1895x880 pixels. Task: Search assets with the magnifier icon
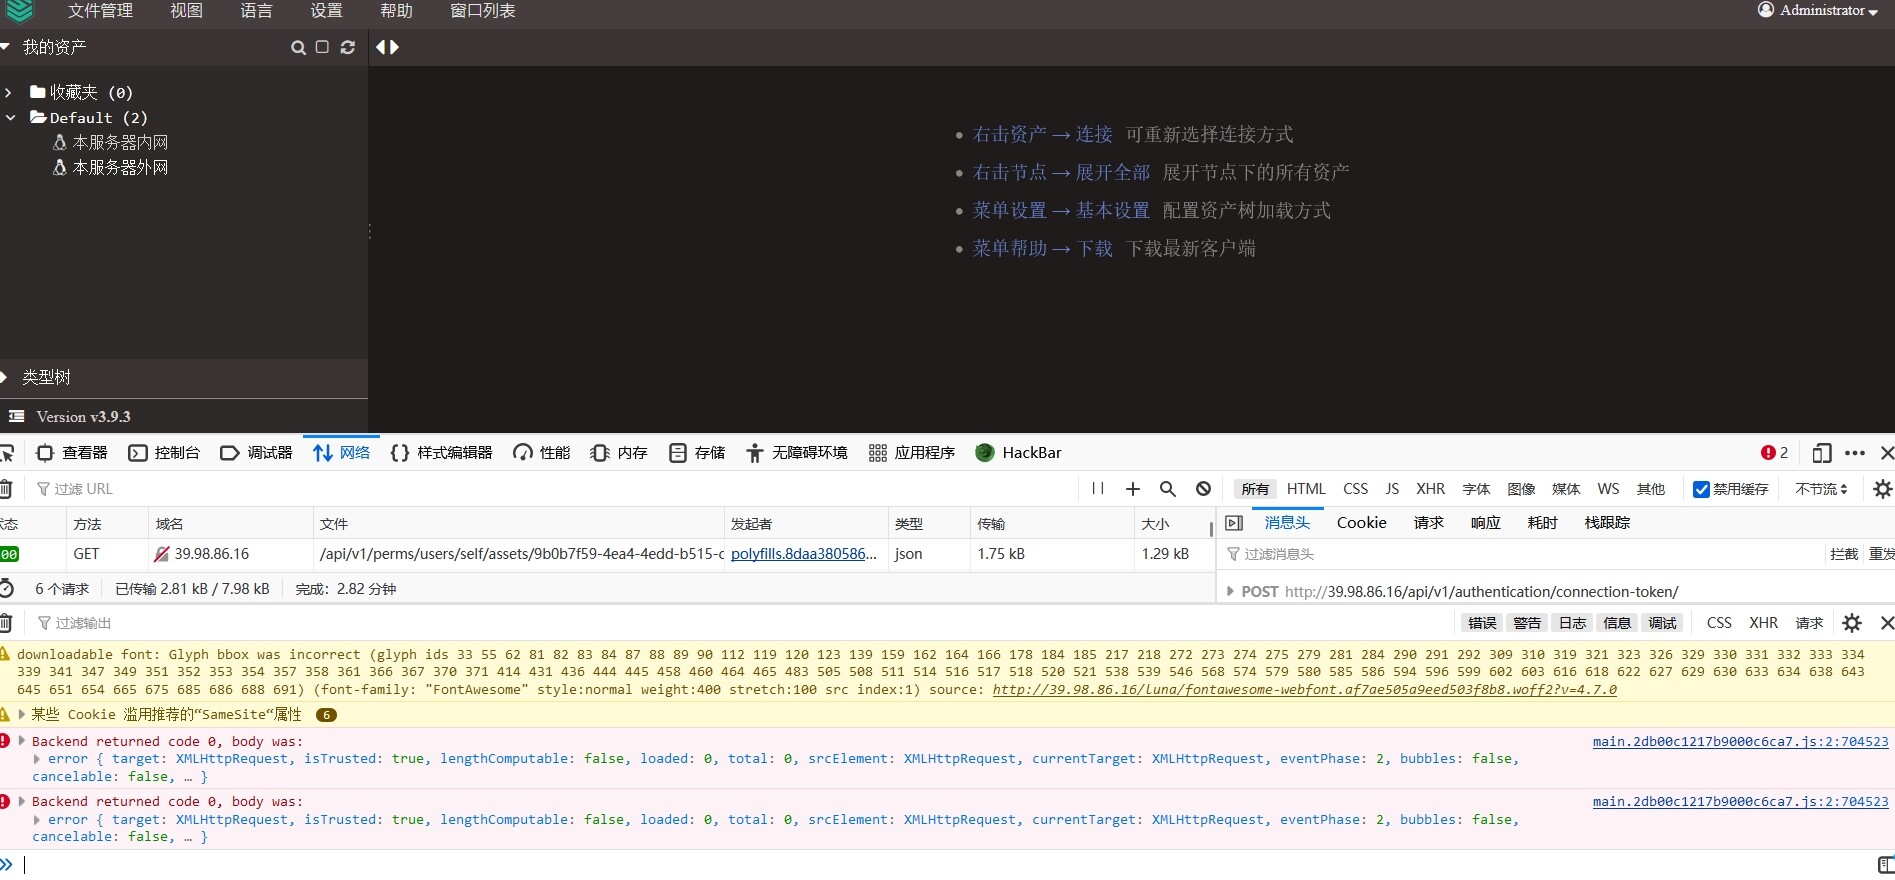[x=298, y=47]
